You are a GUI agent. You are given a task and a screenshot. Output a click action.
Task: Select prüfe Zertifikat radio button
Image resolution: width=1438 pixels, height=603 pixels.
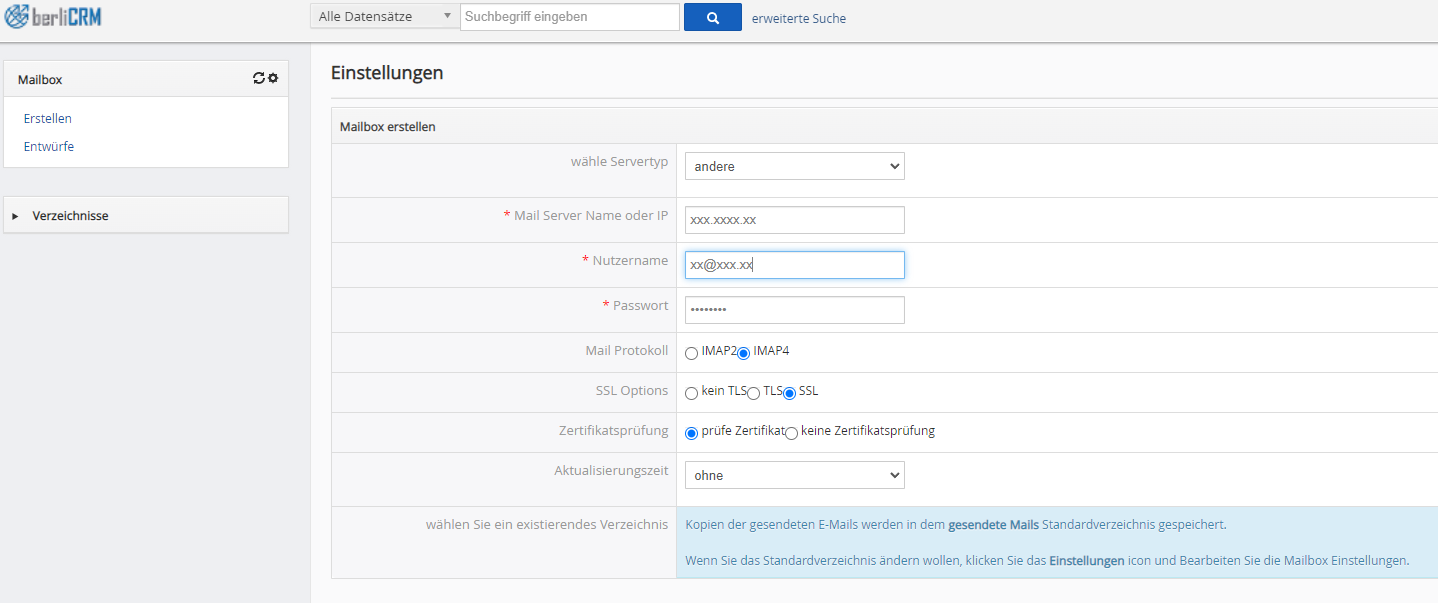(x=691, y=432)
